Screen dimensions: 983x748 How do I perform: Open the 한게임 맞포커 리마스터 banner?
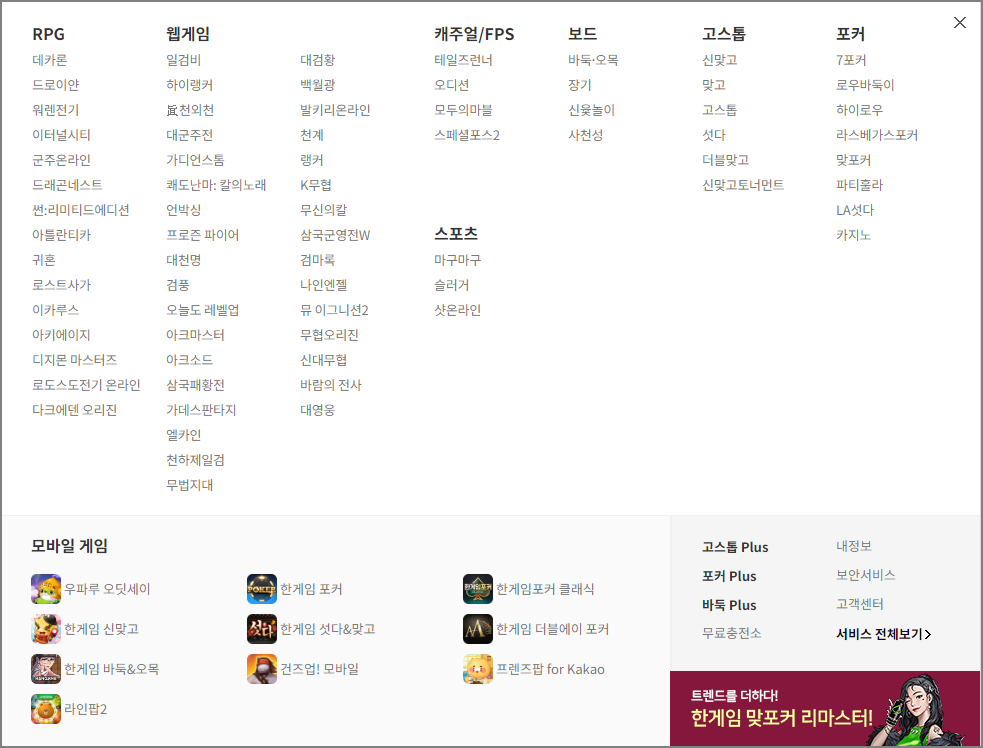coord(825,708)
